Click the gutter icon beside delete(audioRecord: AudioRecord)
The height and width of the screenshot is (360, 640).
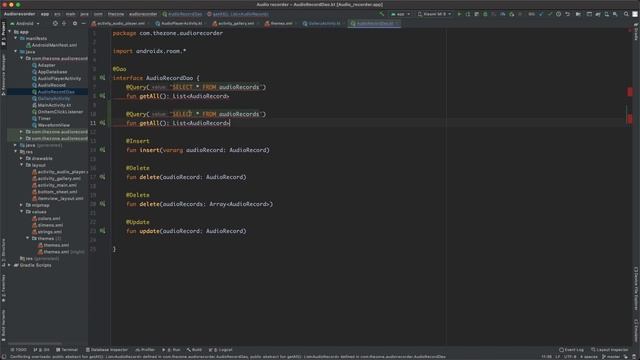(x=102, y=177)
